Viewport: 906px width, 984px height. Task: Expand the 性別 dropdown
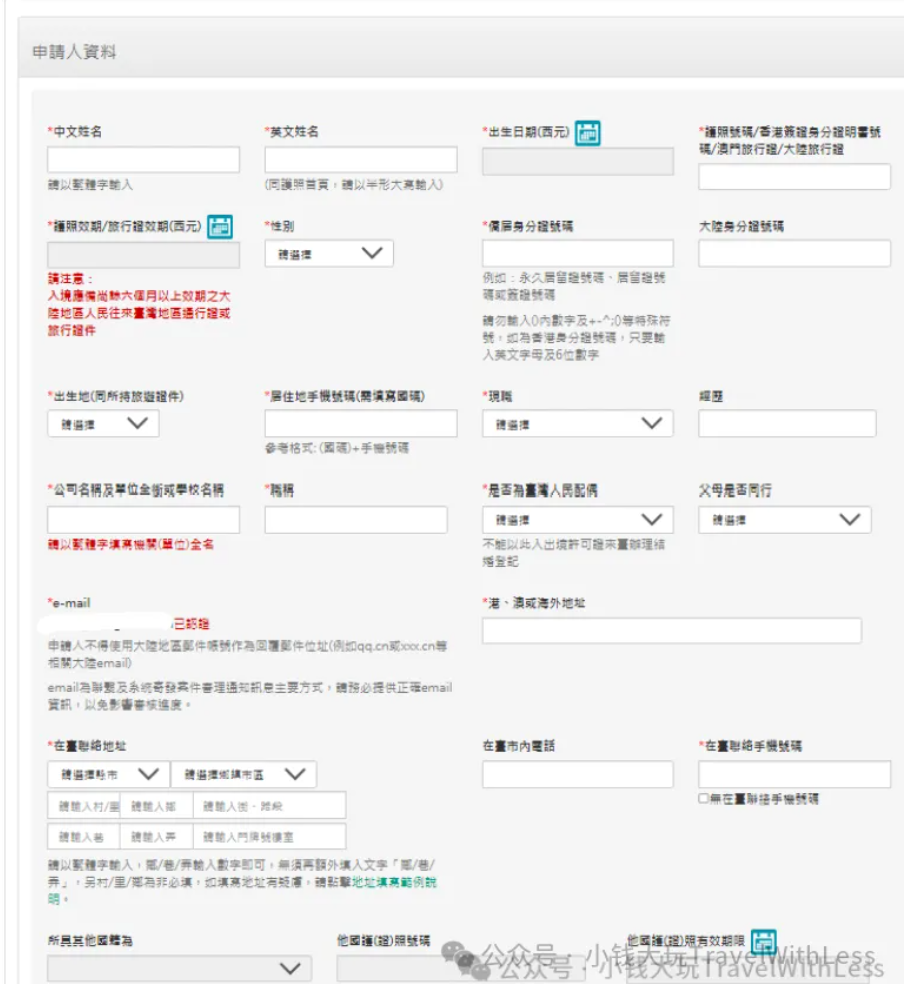[329, 254]
